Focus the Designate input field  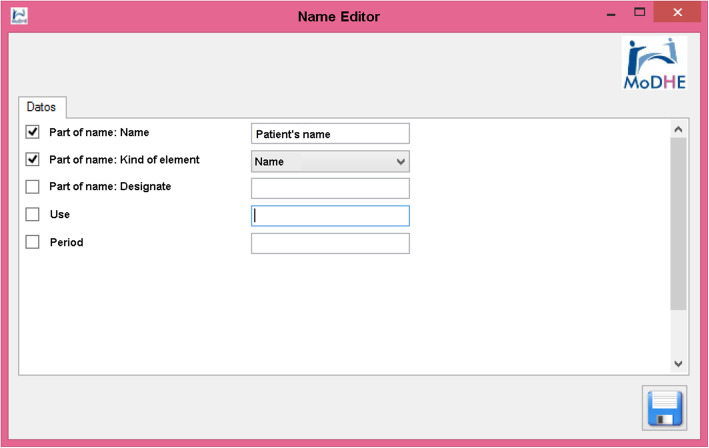click(330, 188)
